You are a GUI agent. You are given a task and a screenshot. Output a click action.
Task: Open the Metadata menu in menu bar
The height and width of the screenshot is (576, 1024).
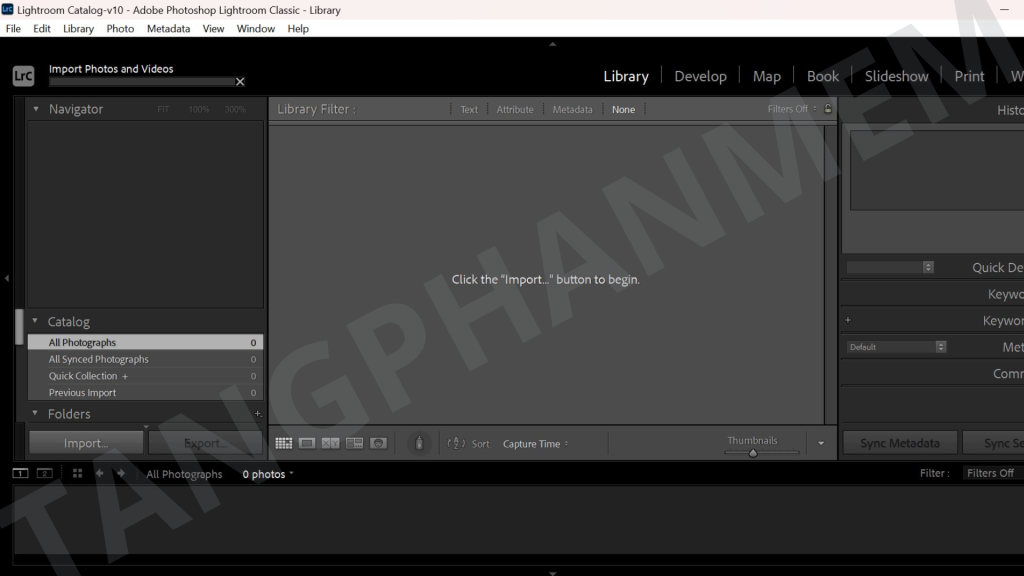coord(168,29)
